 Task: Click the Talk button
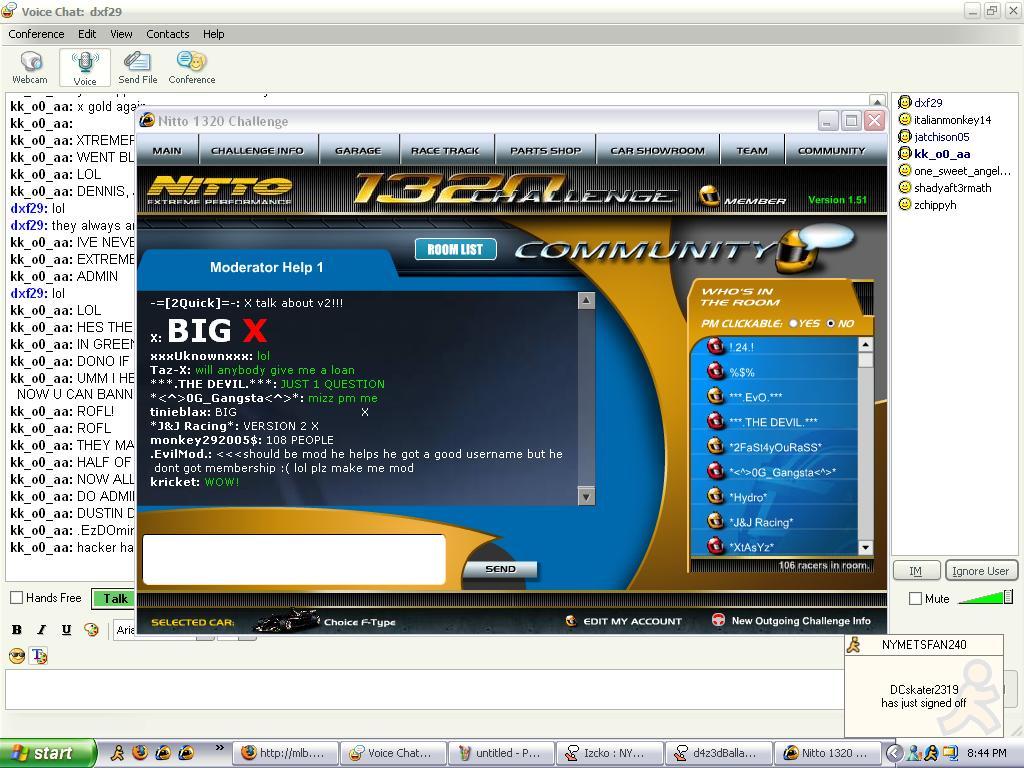[113, 598]
